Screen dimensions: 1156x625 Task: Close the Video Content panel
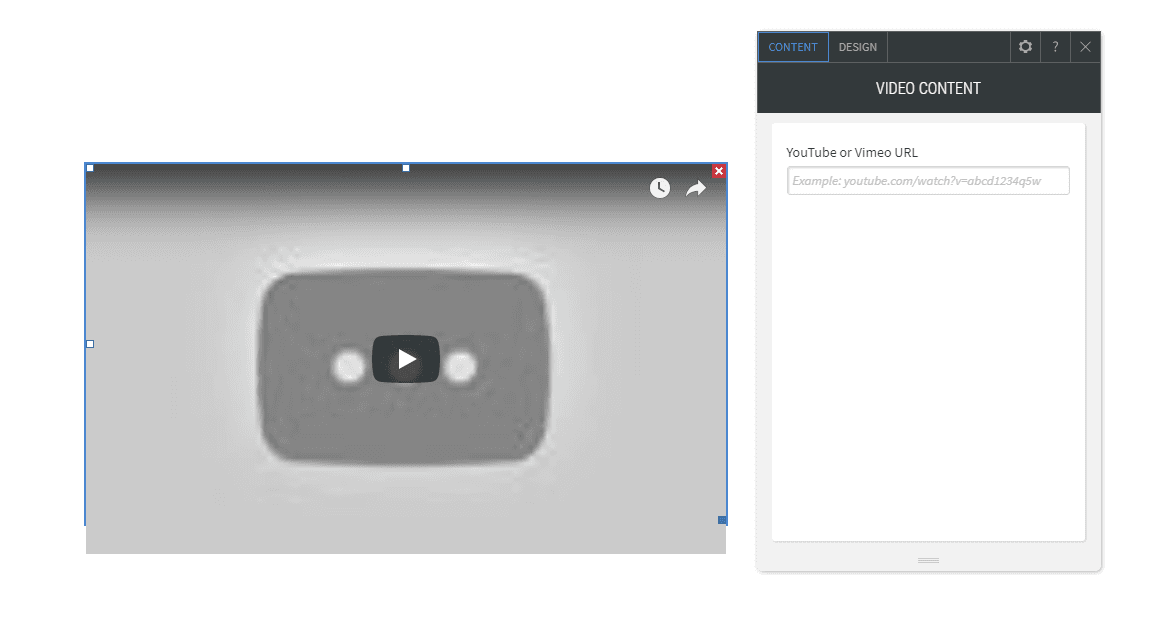[1085, 46]
